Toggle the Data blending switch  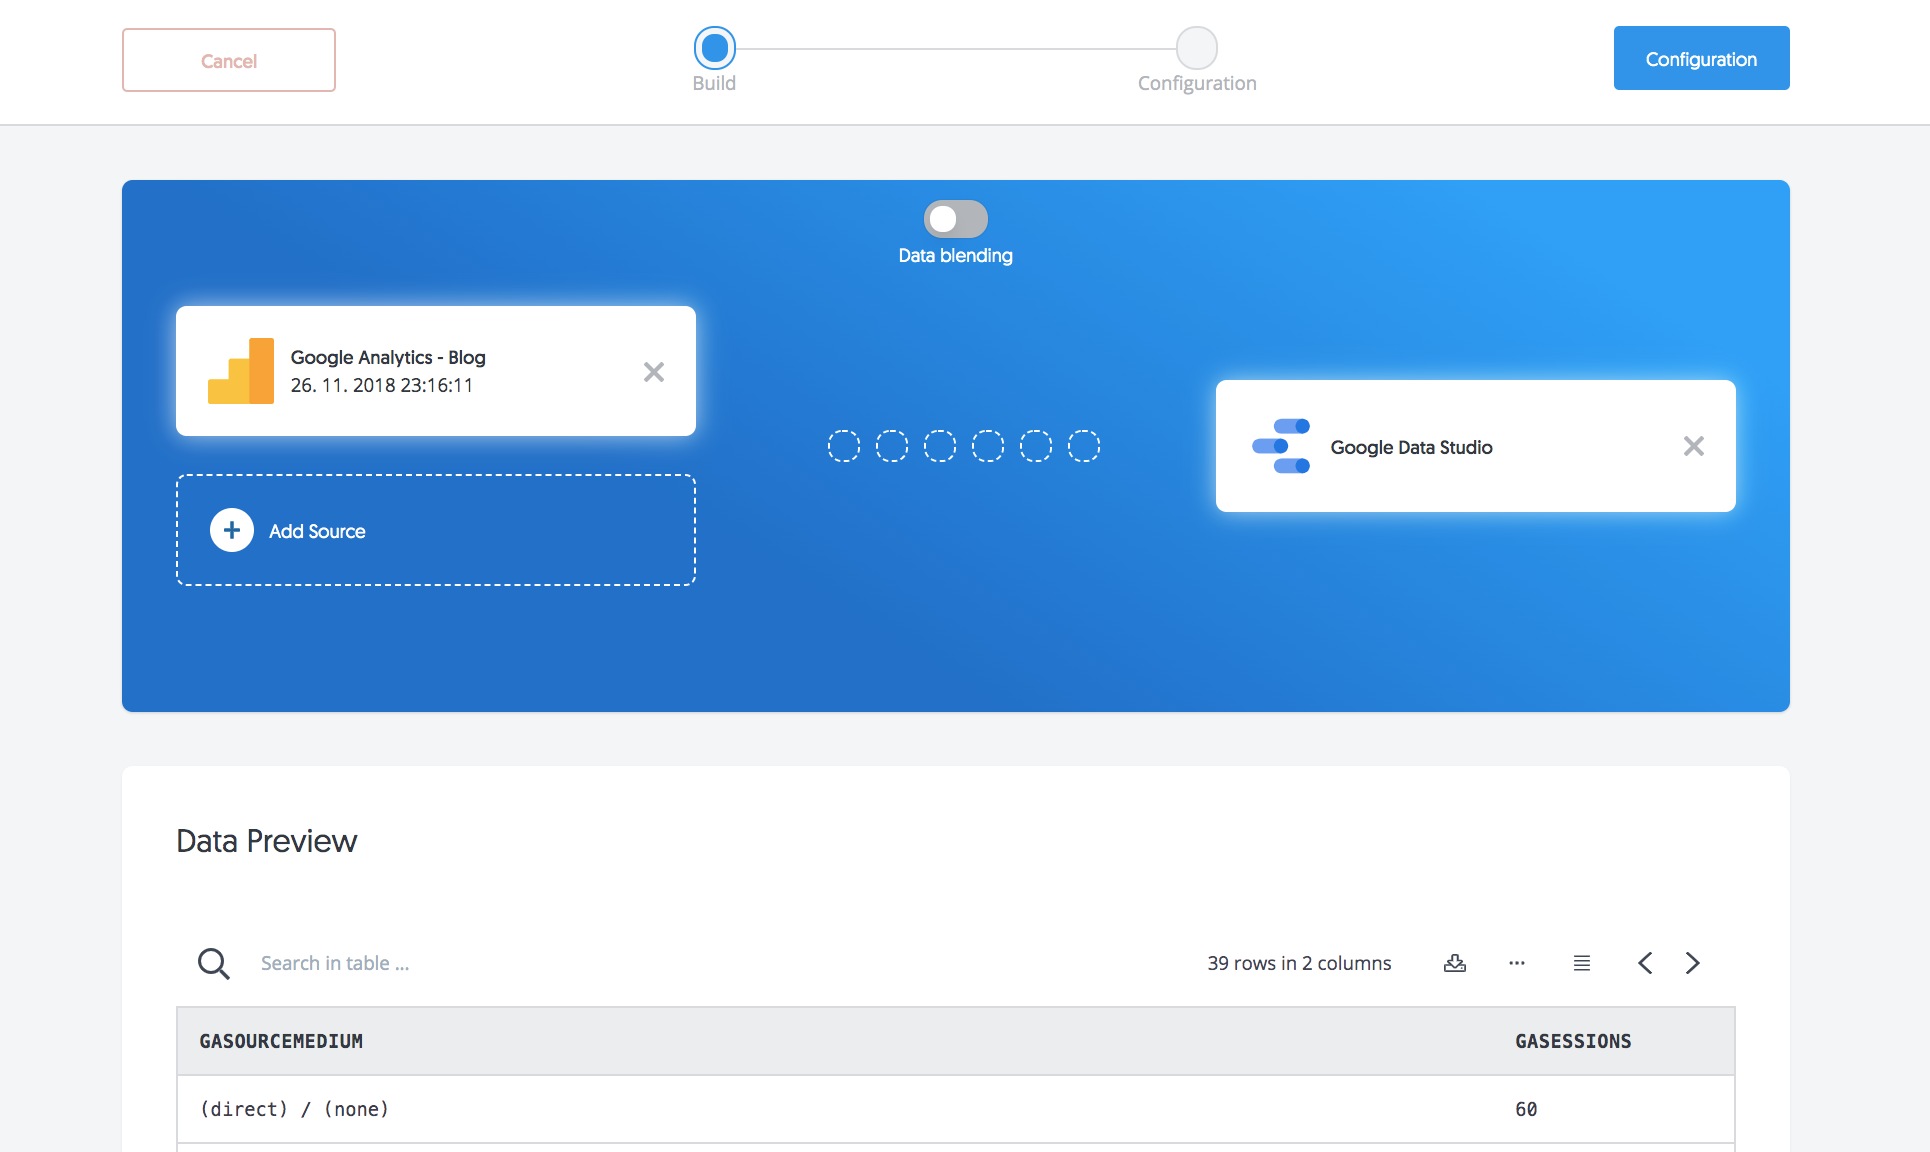pyautogui.click(x=955, y=219)
